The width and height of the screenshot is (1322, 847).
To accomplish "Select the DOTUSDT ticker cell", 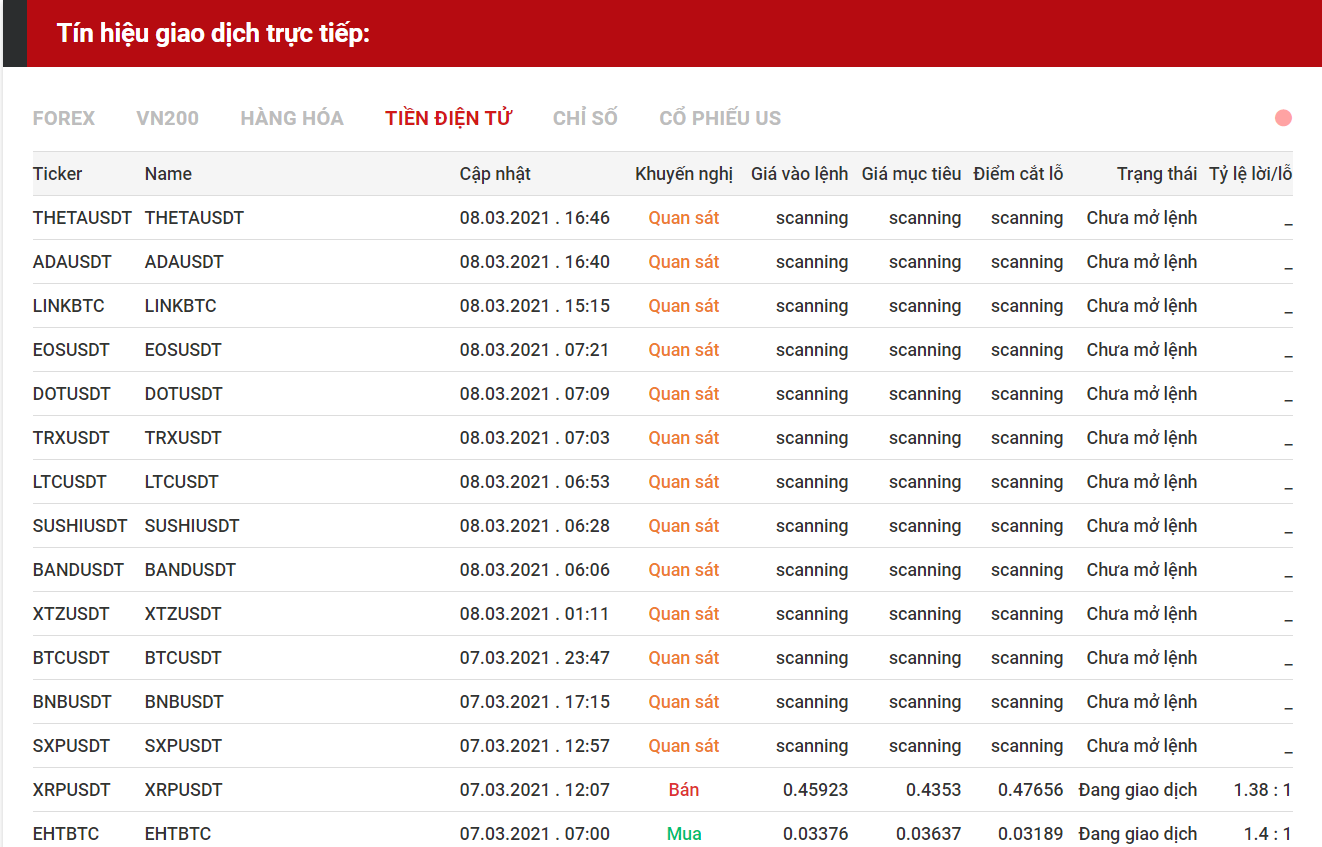I will [x=72, y=394].
